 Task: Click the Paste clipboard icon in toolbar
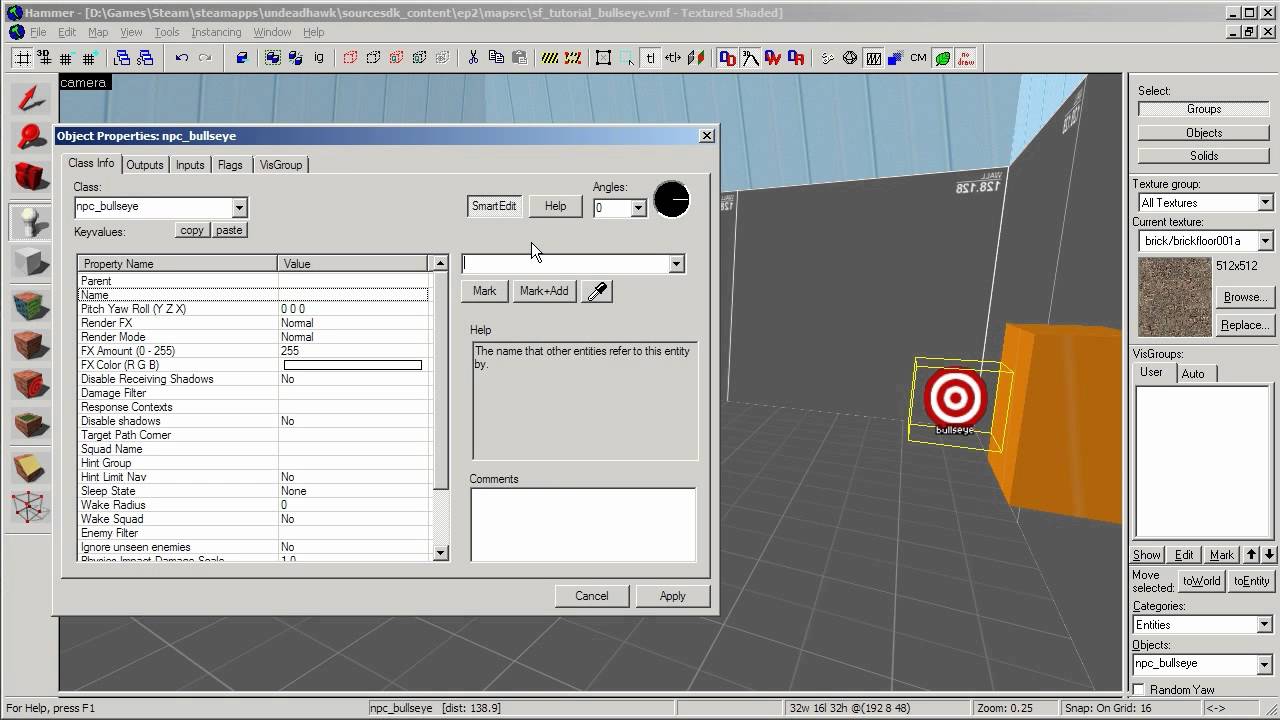519,58
